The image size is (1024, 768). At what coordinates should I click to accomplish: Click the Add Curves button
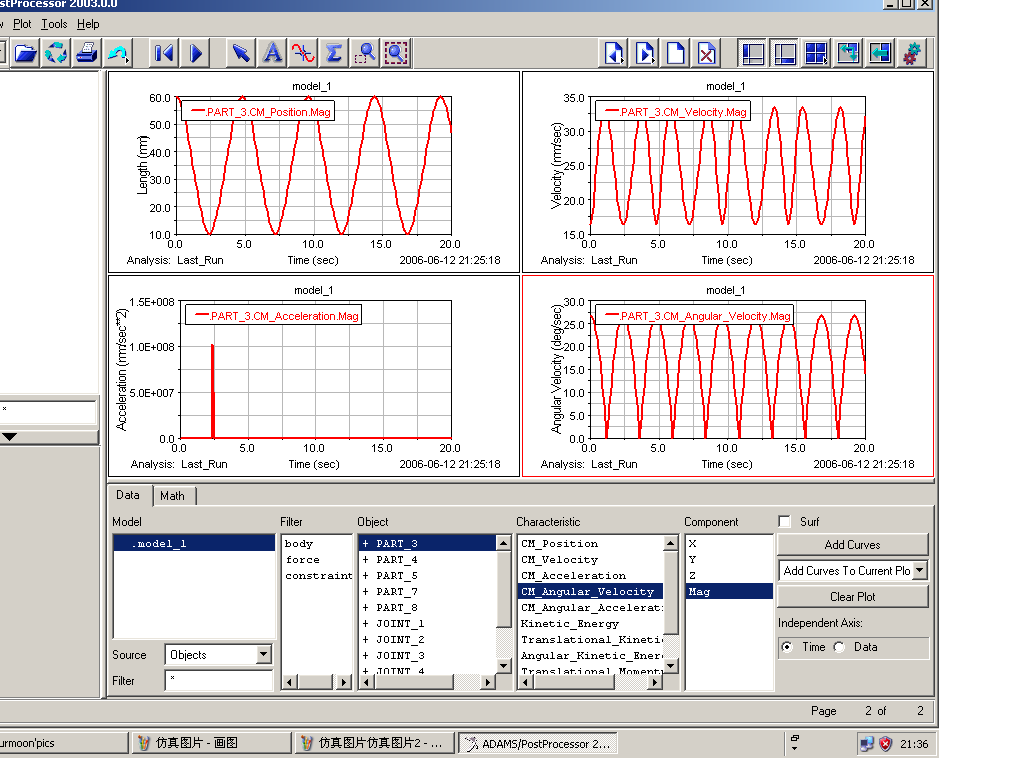pos(852,545)
